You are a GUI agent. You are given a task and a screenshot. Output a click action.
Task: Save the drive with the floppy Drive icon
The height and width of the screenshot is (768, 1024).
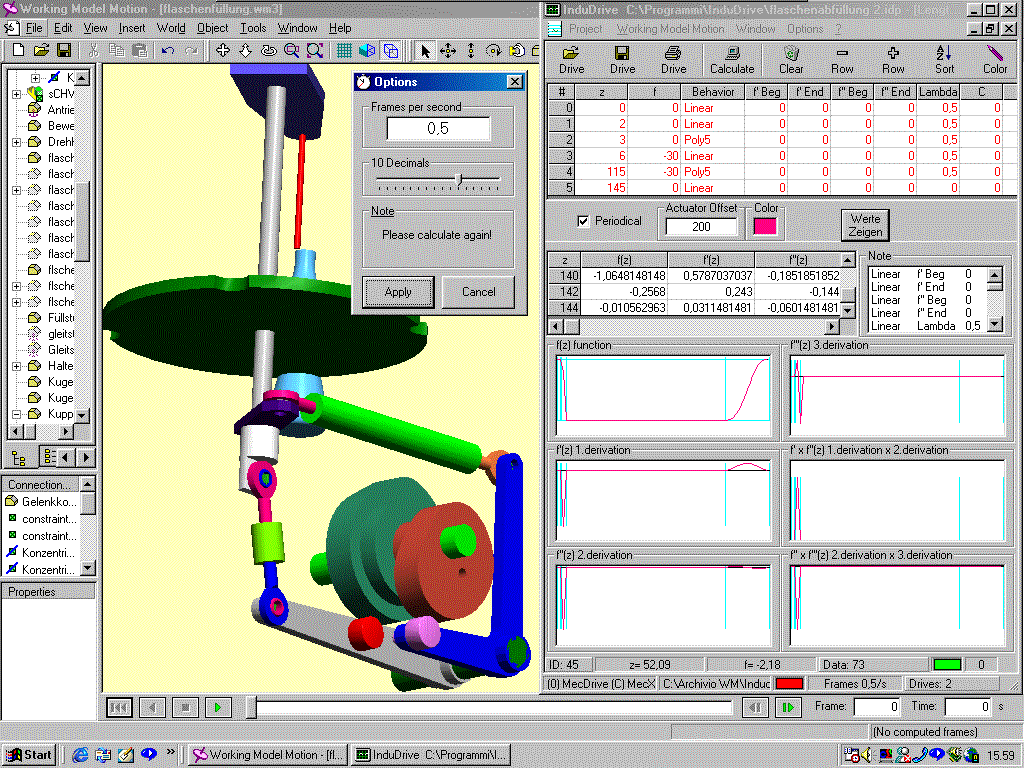[622, 60]
